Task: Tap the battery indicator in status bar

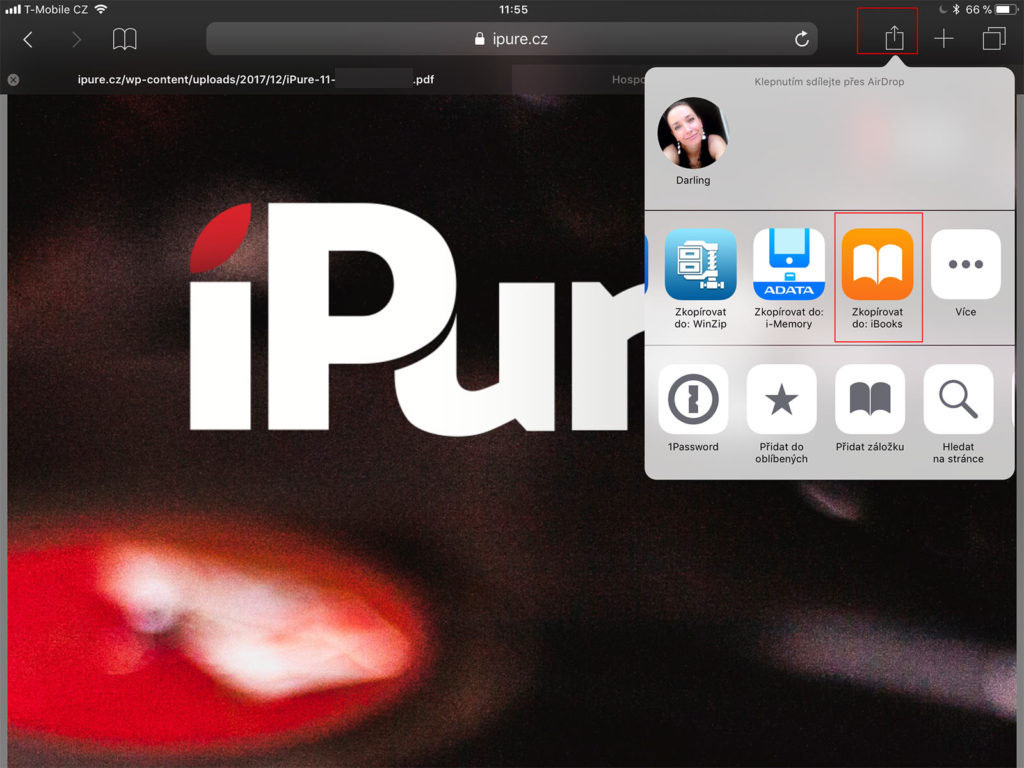Action: 1006,10
